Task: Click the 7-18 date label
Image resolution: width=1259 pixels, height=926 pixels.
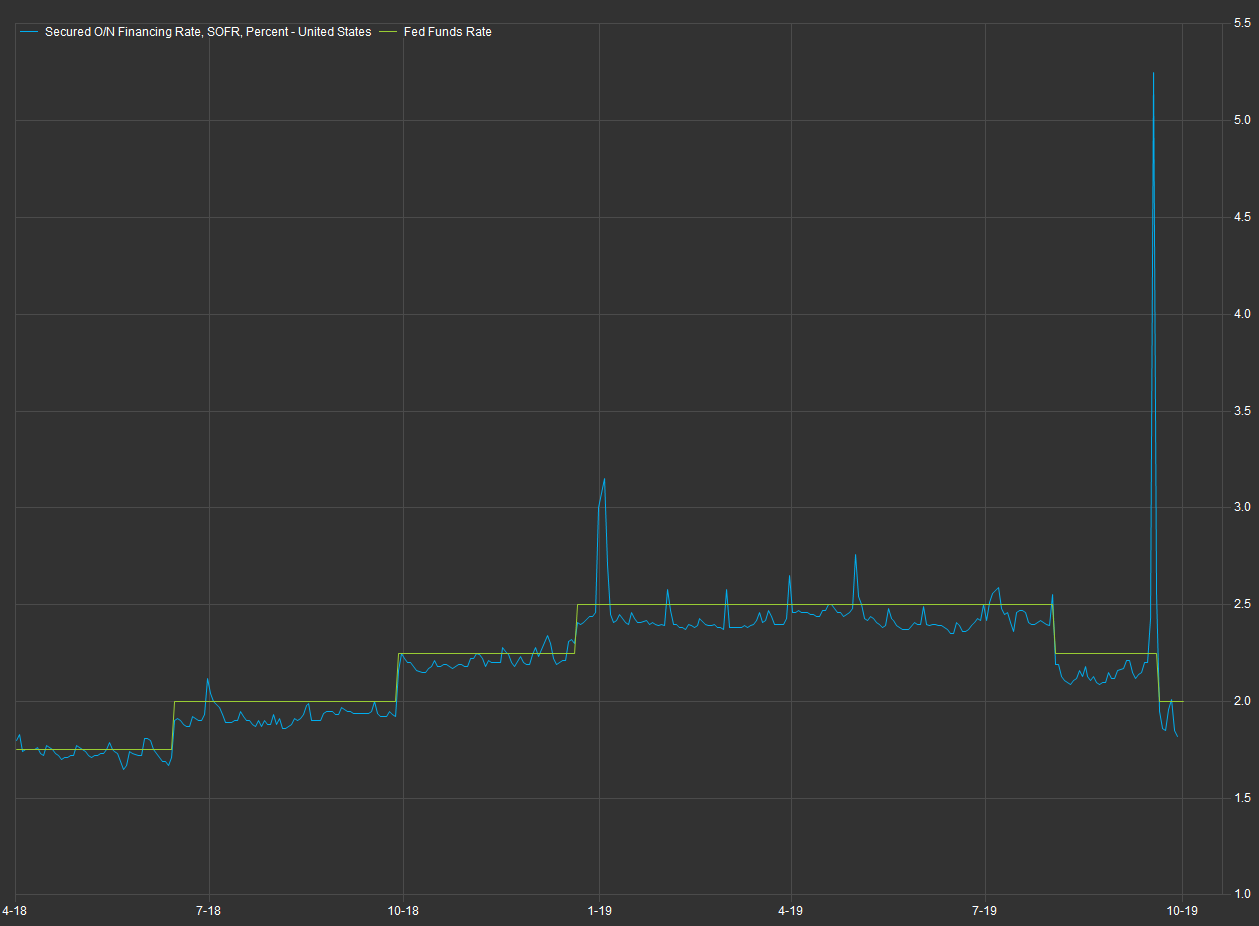Action: (209, 911)
